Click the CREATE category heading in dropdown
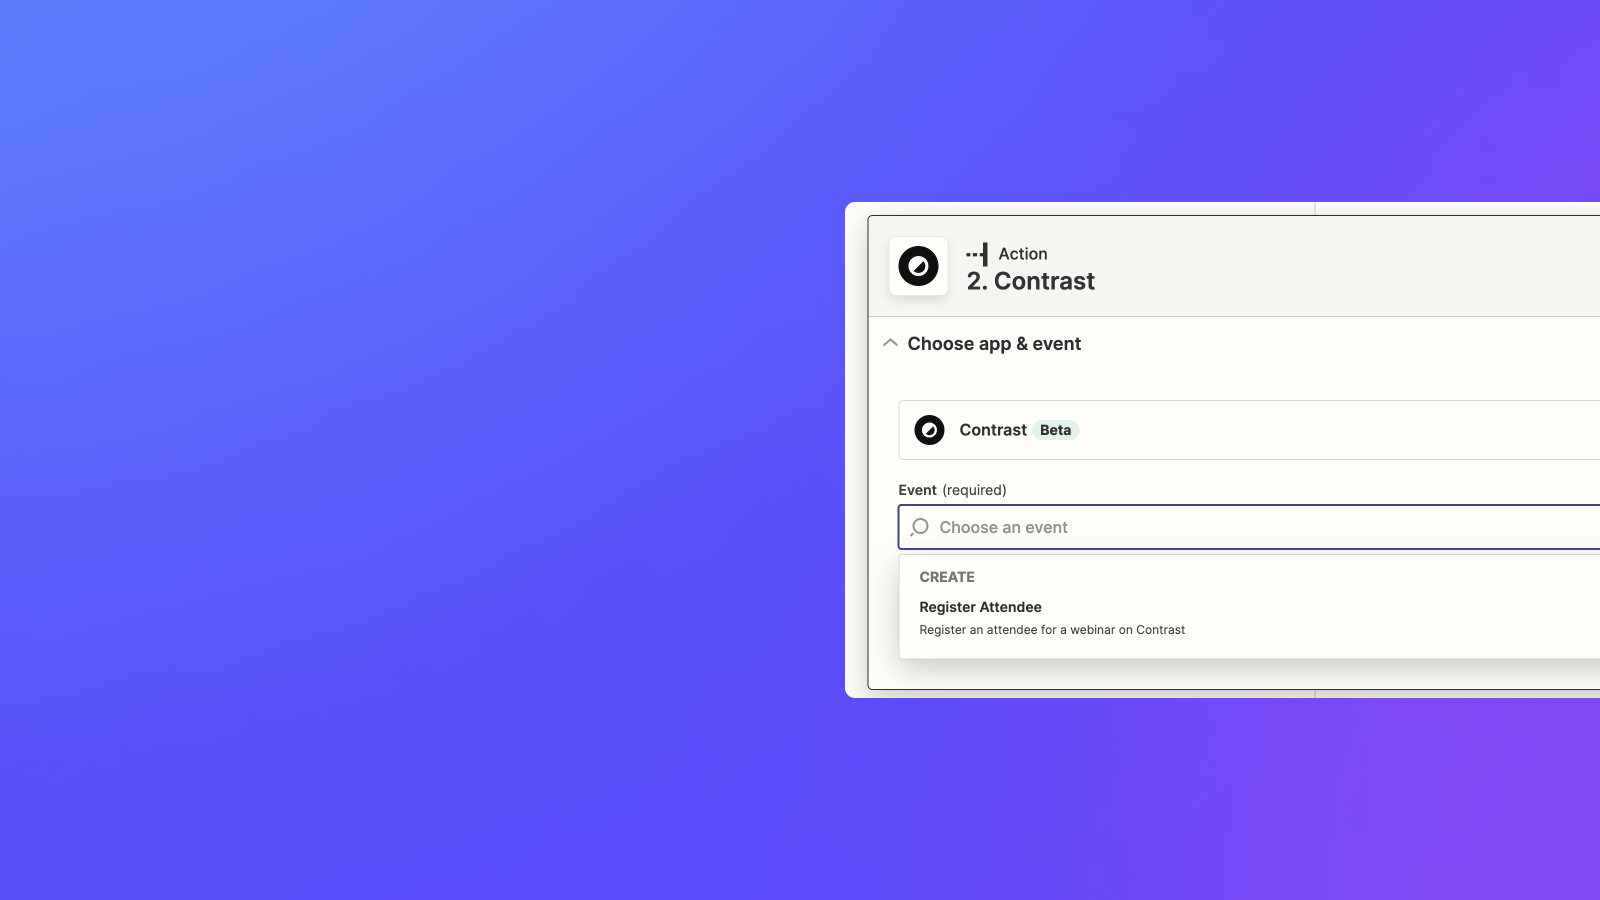Screen dimensions: 1600x900 [947, 577]
